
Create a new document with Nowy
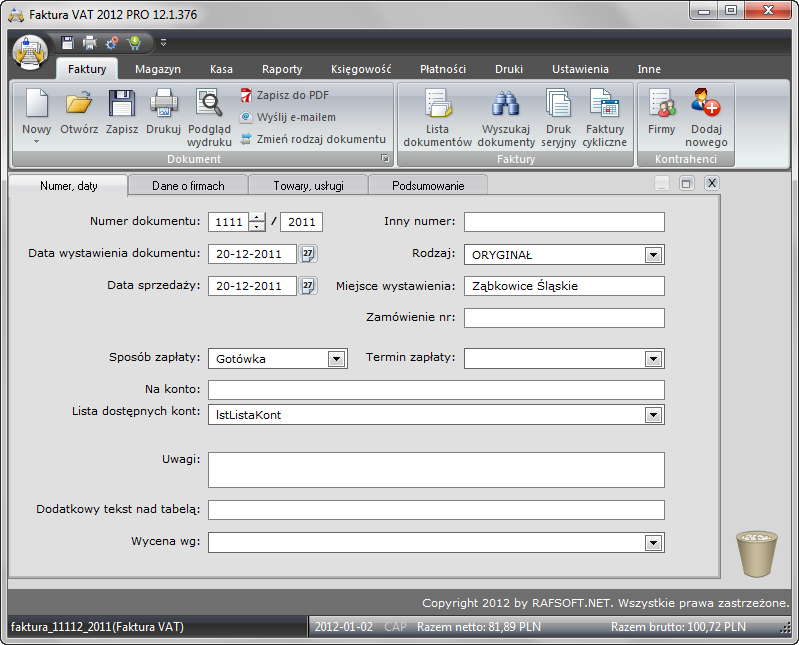37,116
